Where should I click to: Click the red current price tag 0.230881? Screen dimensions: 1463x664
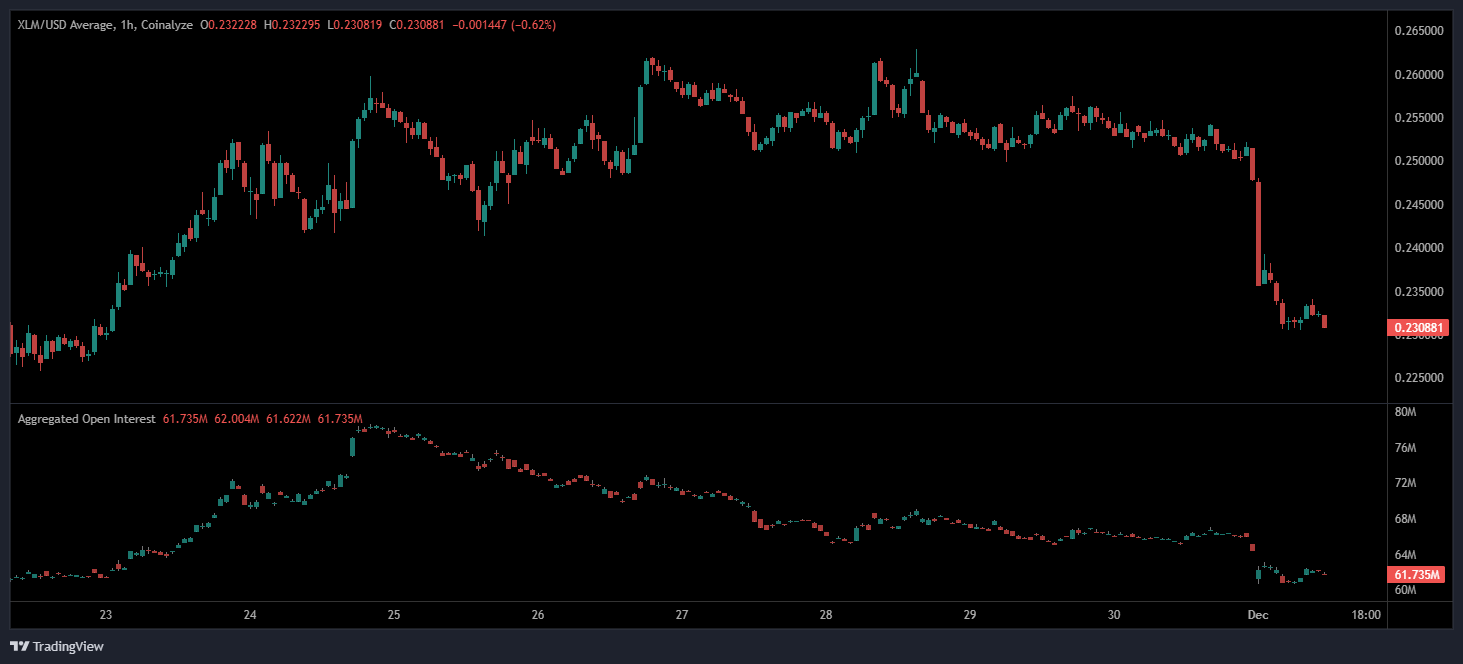point(1418,327)
